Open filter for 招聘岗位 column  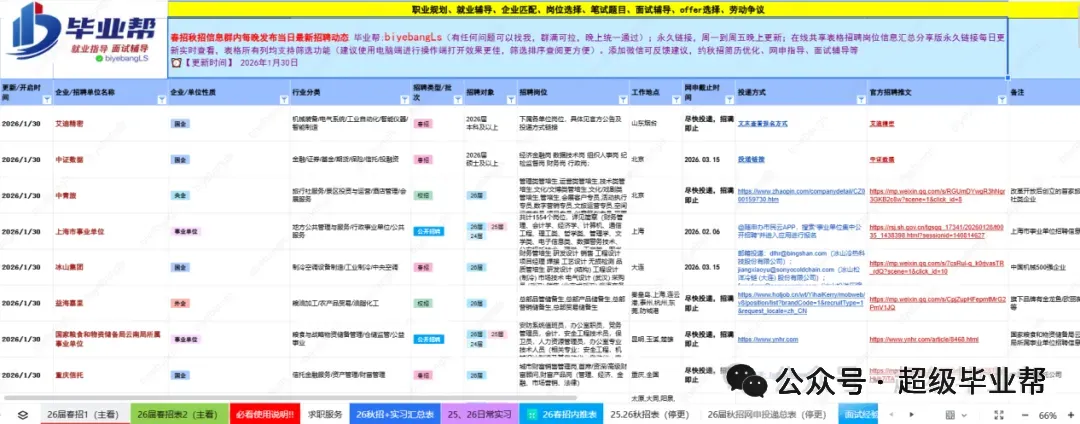pos(623,100)
